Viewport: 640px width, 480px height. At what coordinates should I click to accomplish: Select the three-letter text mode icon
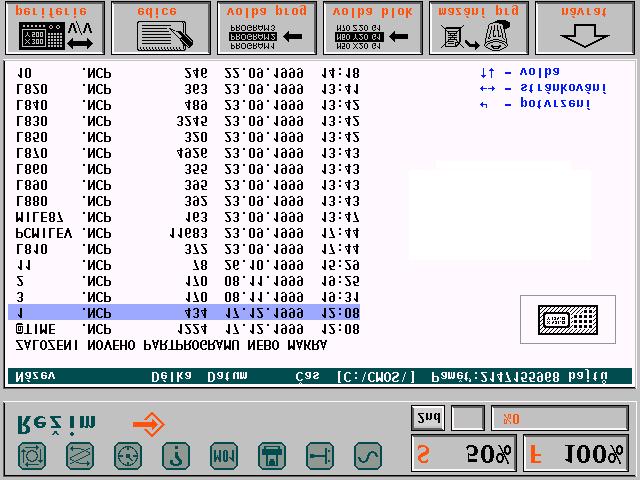click(x=224, y=456)
